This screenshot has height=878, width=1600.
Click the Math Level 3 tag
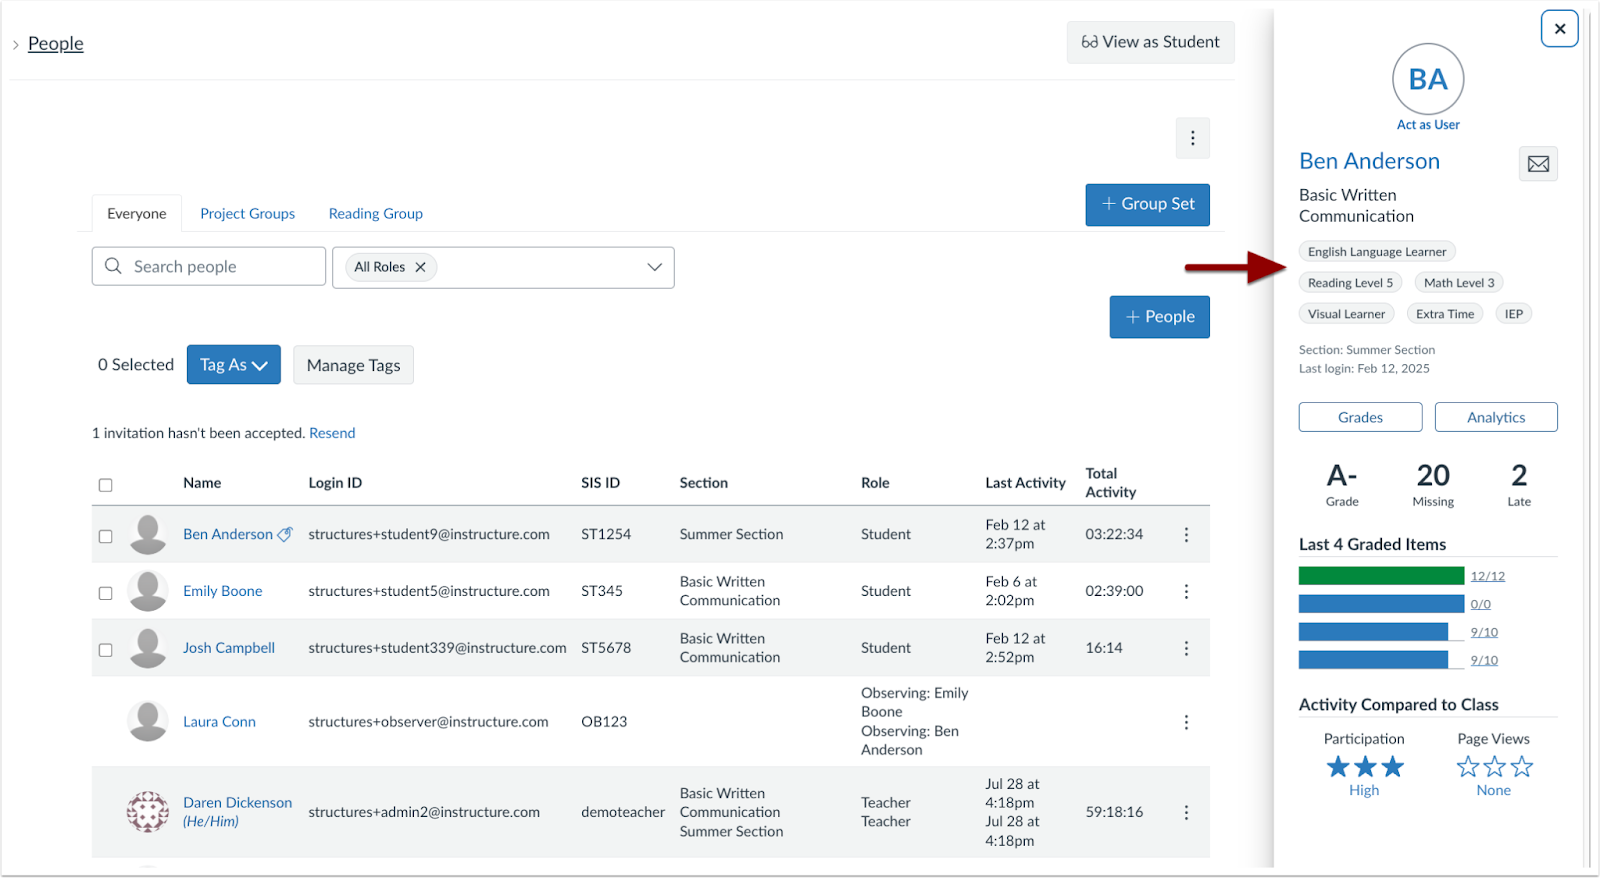pos(1459,283)
